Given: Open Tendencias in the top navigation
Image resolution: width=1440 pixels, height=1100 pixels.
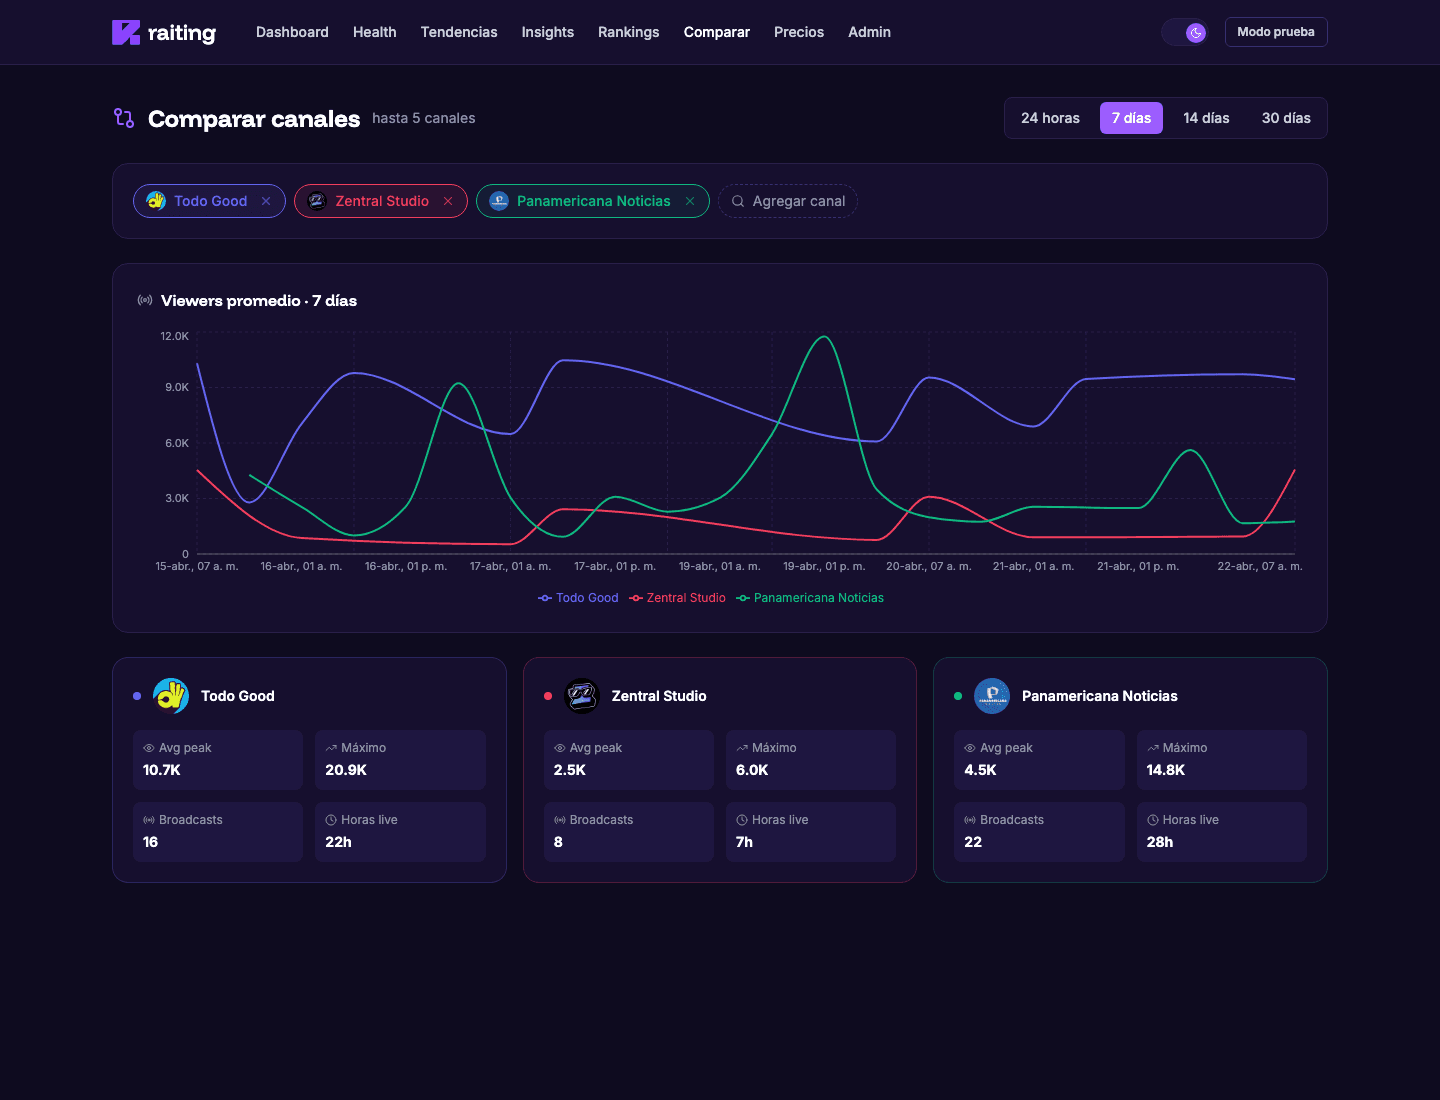Looking at the screenshot, I should (x=459, y=32).
